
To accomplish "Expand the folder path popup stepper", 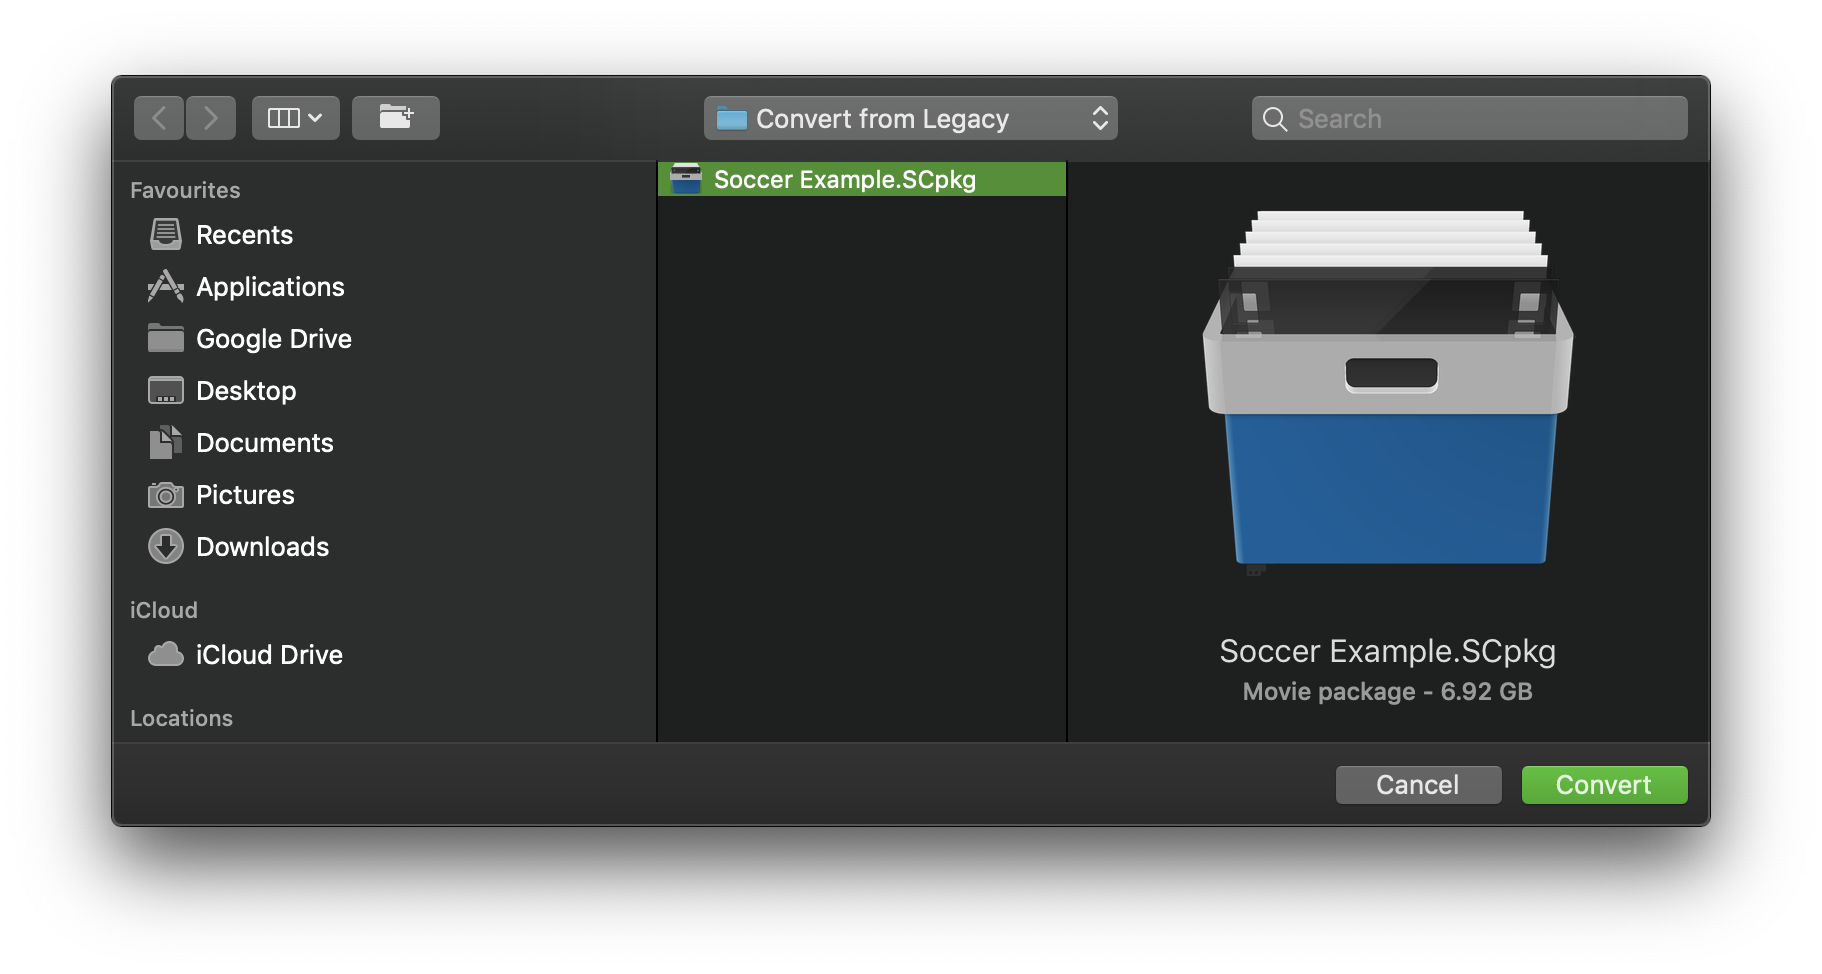I will 1100,117.
